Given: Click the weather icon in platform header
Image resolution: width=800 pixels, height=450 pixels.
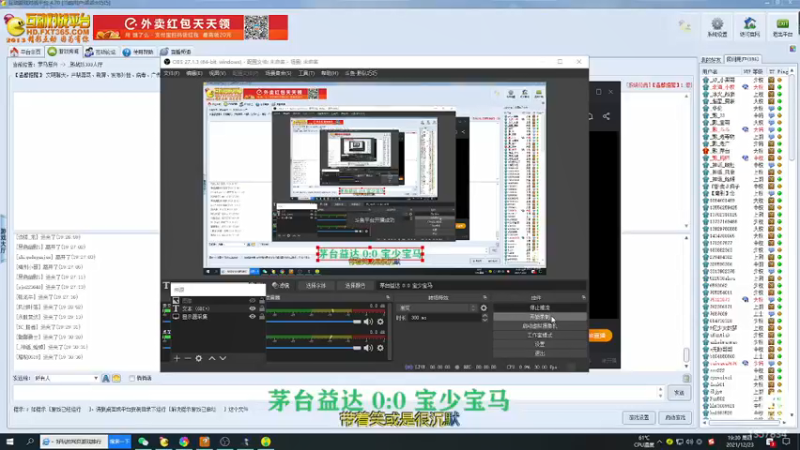Looking at the screenshot, I should [685, 26].
